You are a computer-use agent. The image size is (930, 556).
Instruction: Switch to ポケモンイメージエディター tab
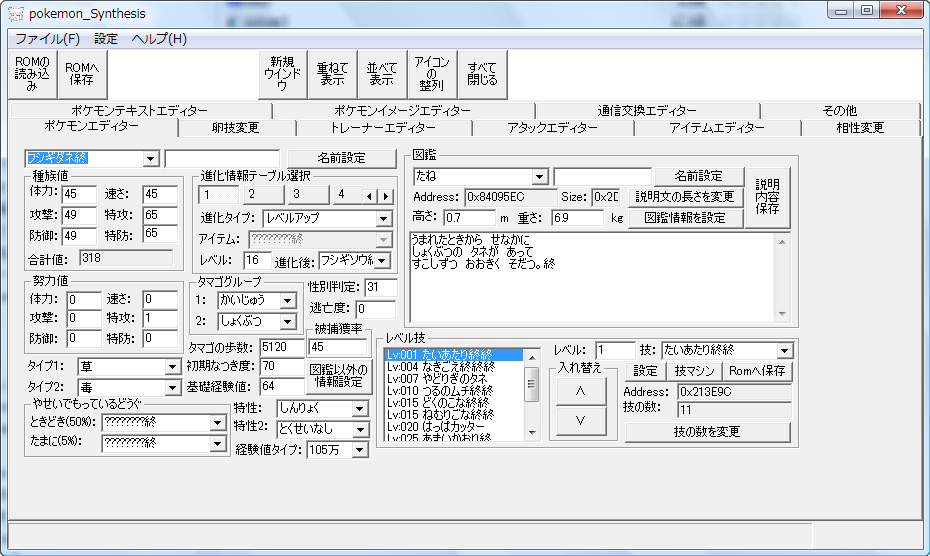tap(403, 110)
